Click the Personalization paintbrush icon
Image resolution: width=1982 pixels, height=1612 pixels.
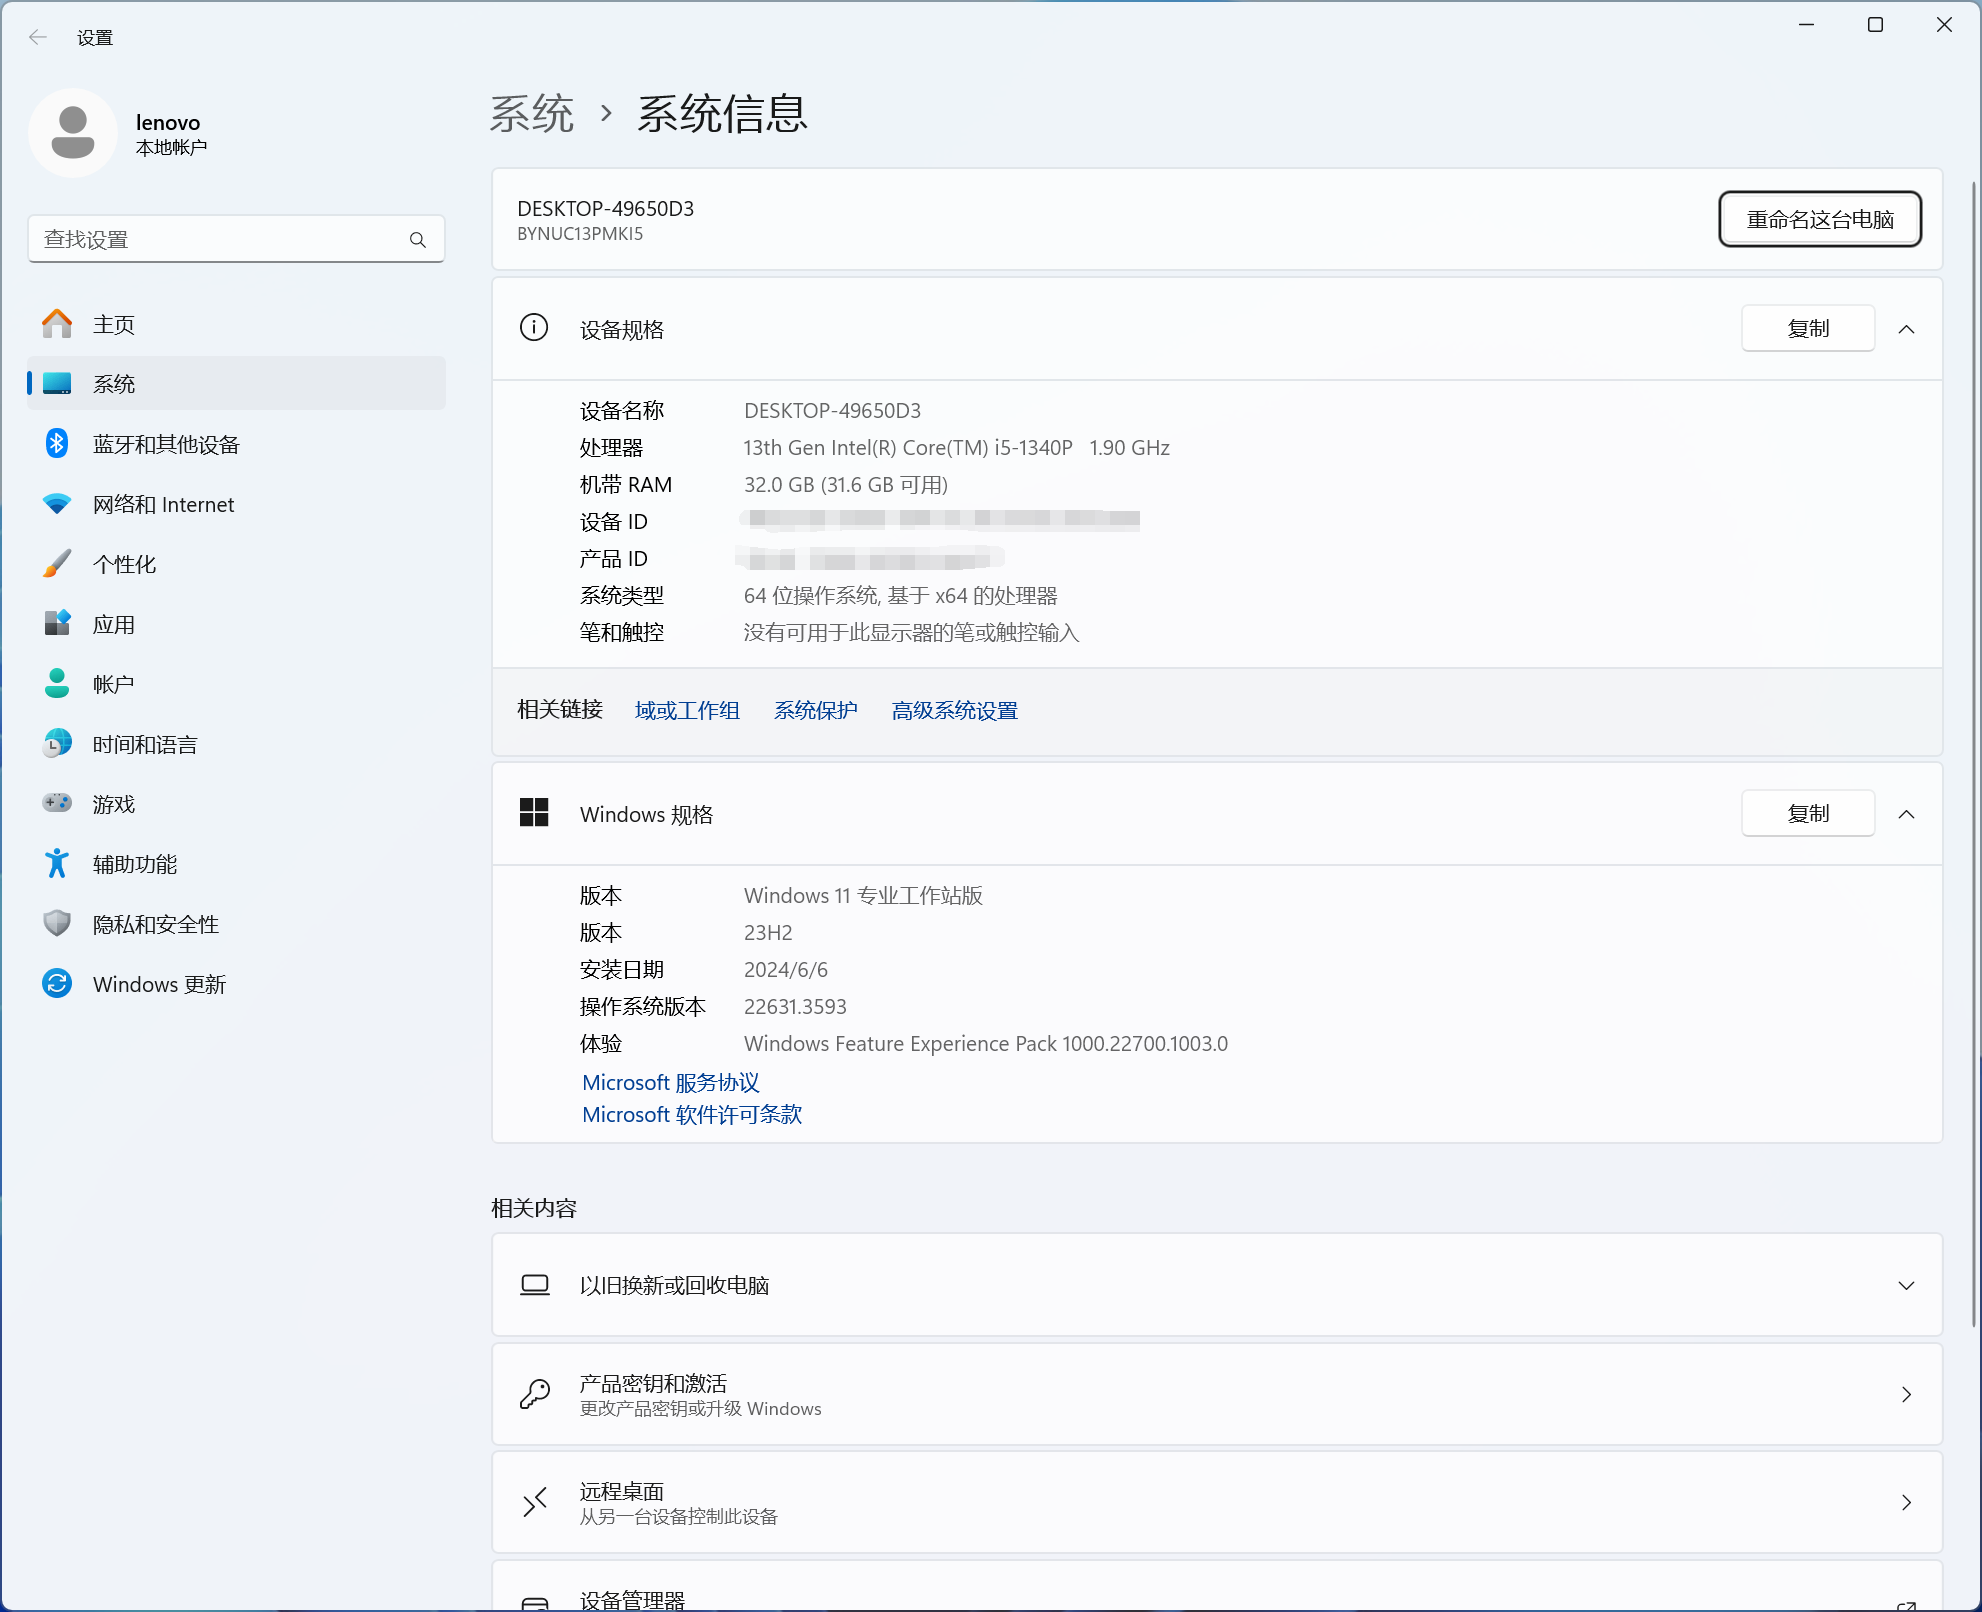click(x=57, y=564)
